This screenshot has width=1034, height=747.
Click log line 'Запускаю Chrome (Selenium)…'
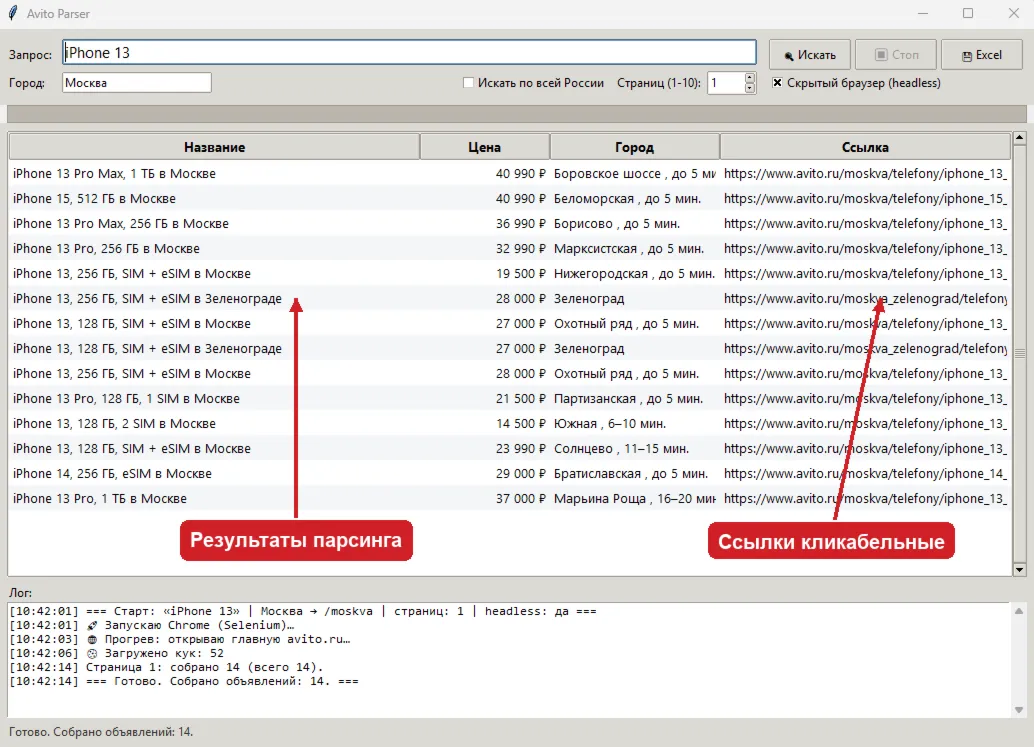[152, 625]
